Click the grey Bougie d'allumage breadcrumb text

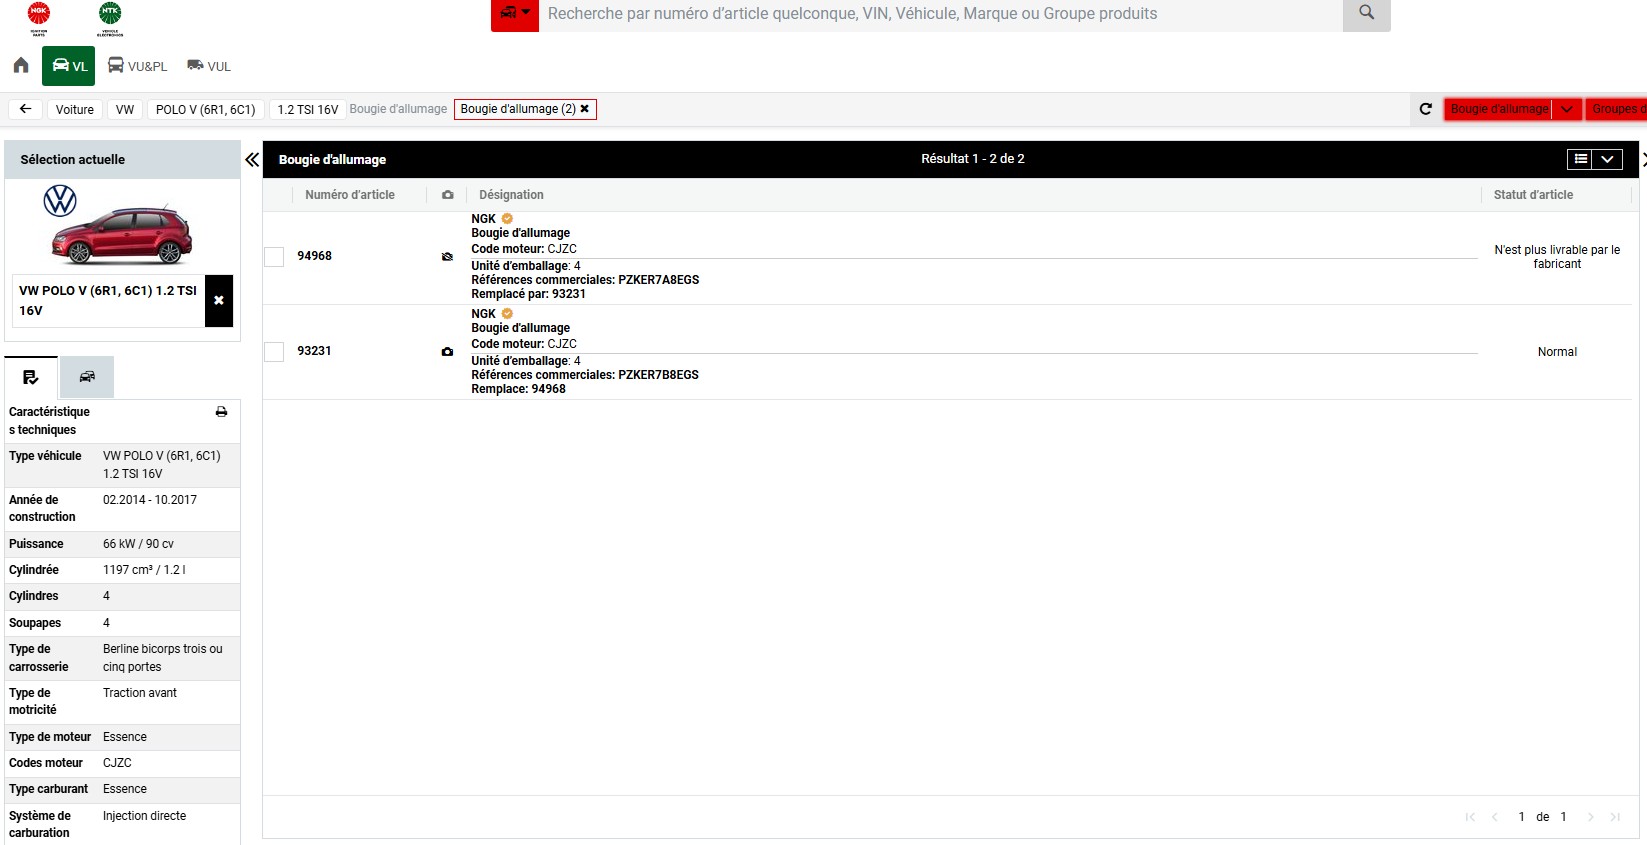coord(398,109)
